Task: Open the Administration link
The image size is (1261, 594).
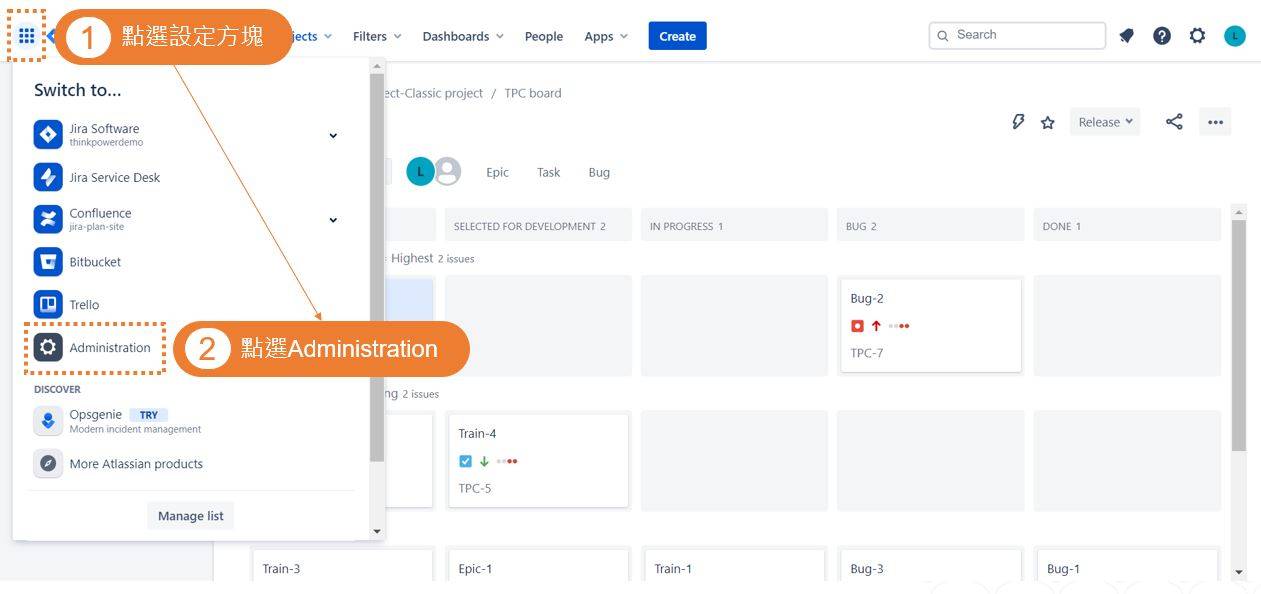Action: click(x=110, y=348)
